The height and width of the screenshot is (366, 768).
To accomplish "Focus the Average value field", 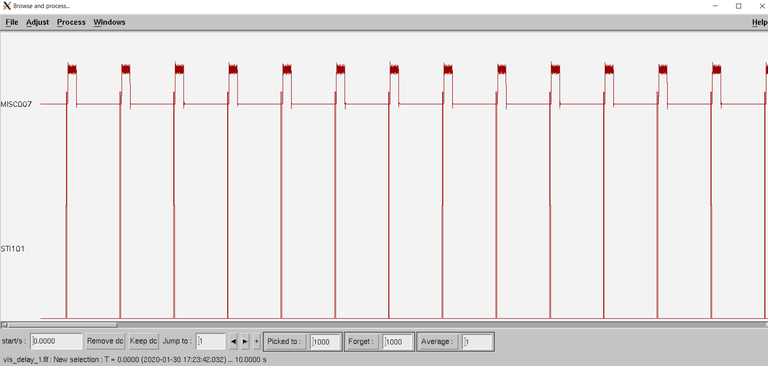I will click(477, 342).
